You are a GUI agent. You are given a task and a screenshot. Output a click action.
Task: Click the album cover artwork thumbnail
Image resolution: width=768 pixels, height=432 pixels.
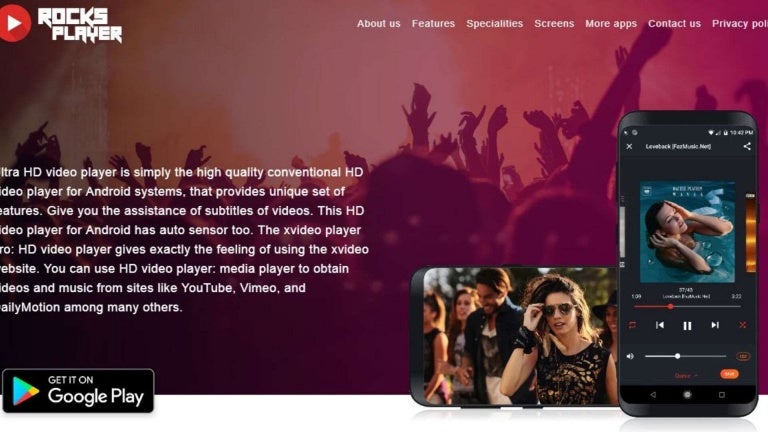pyautogui.click(x=687, y=232)
